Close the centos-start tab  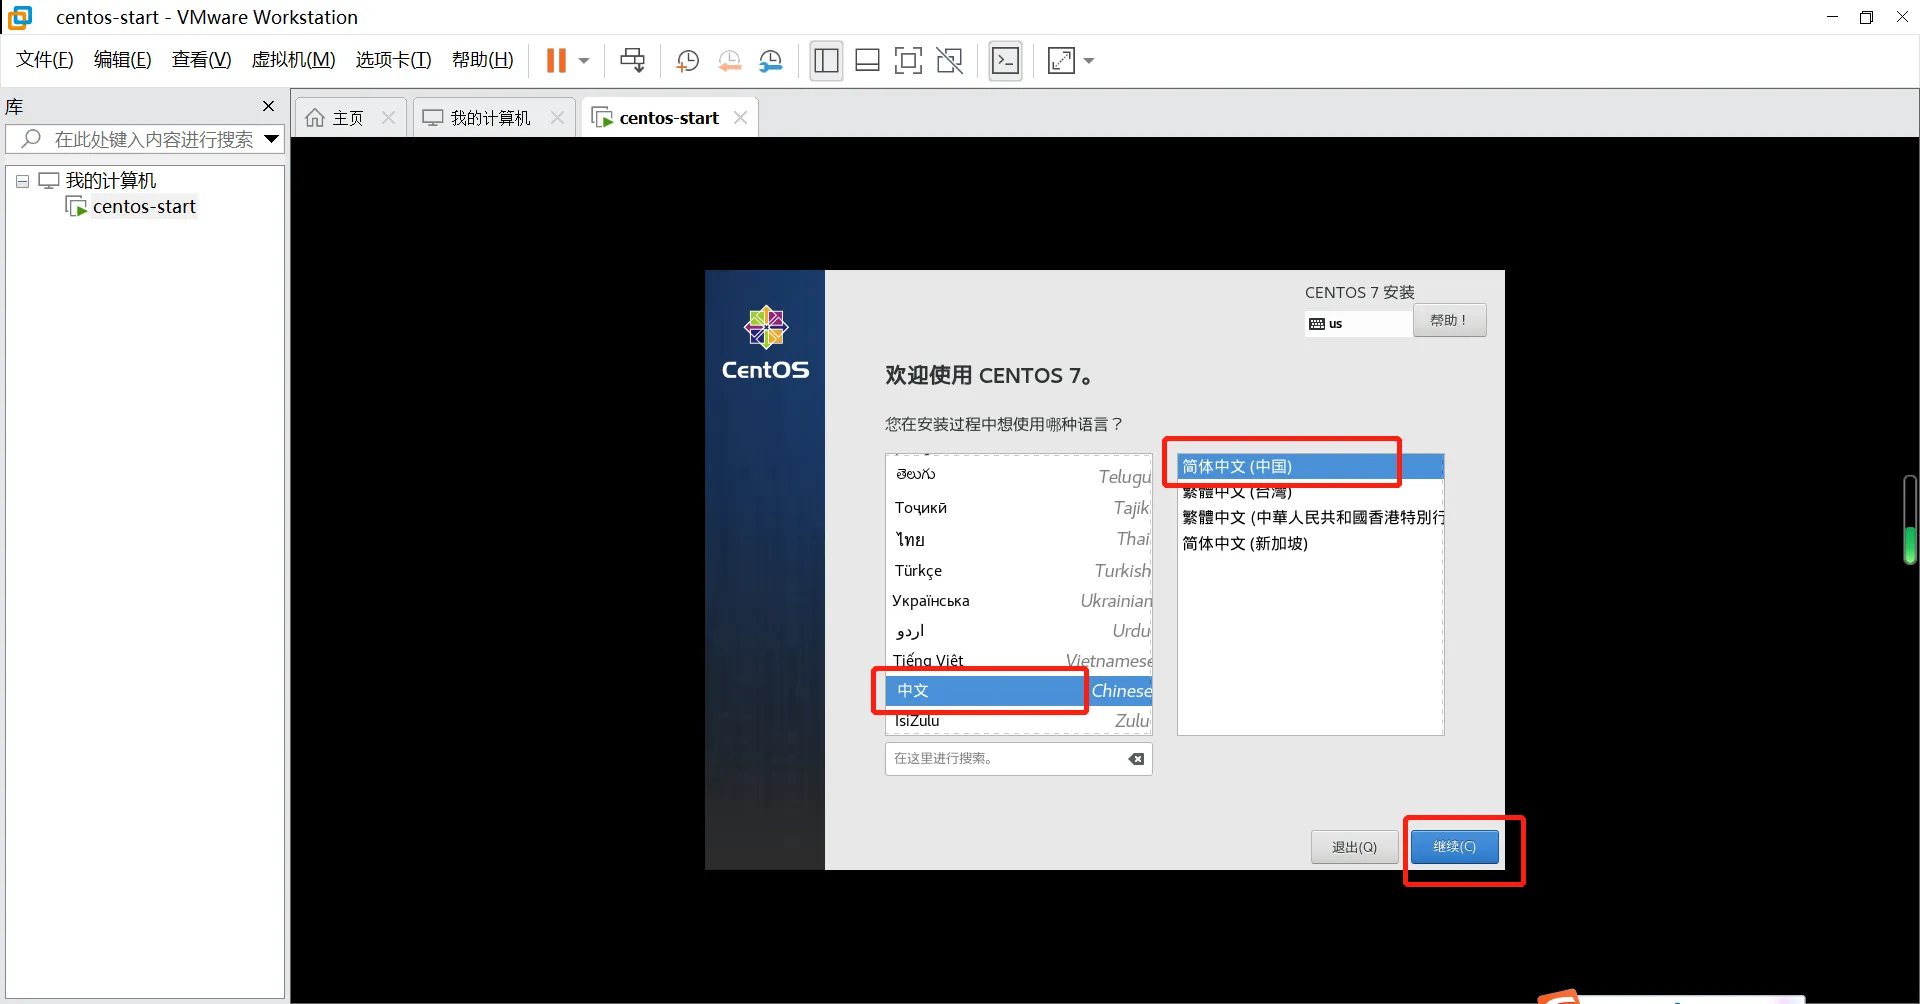[740, 118]
